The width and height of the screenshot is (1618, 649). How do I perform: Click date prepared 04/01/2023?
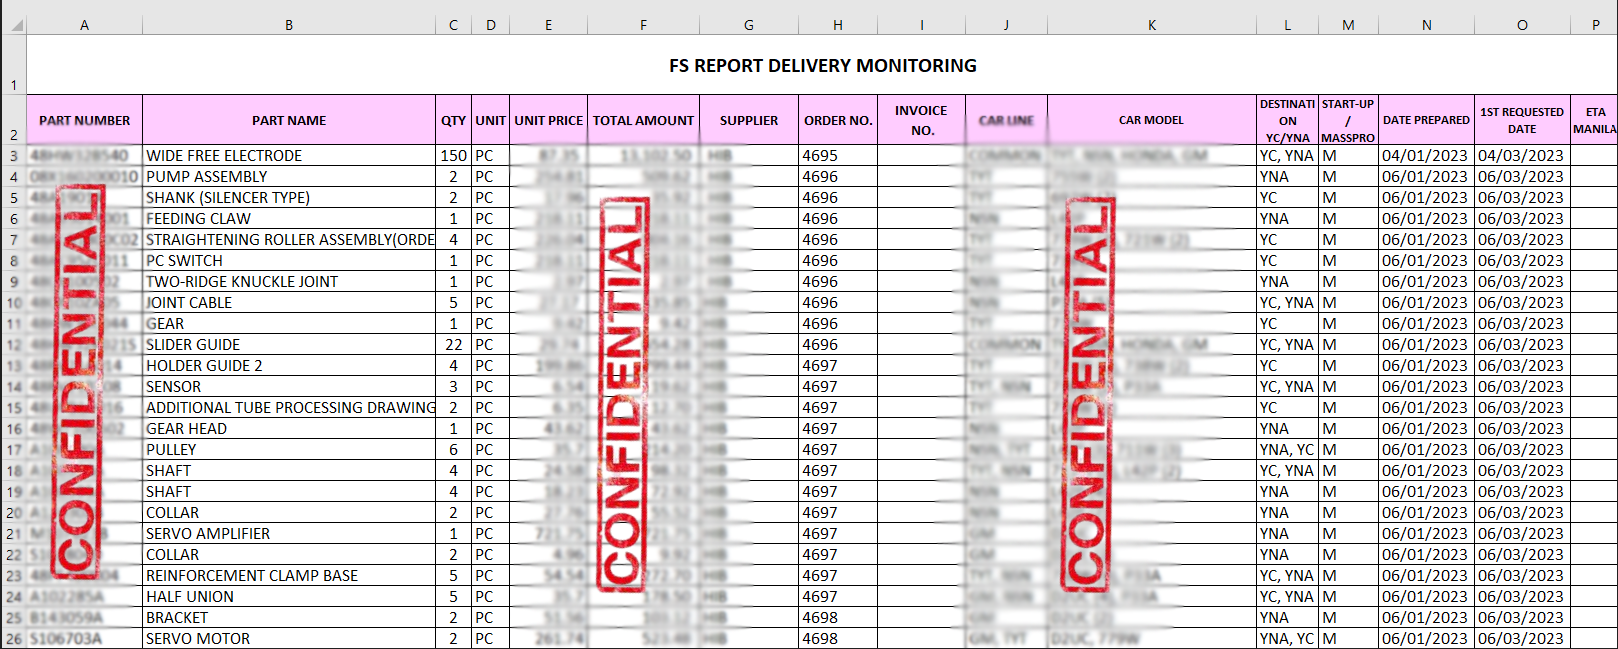[1426, 156]
